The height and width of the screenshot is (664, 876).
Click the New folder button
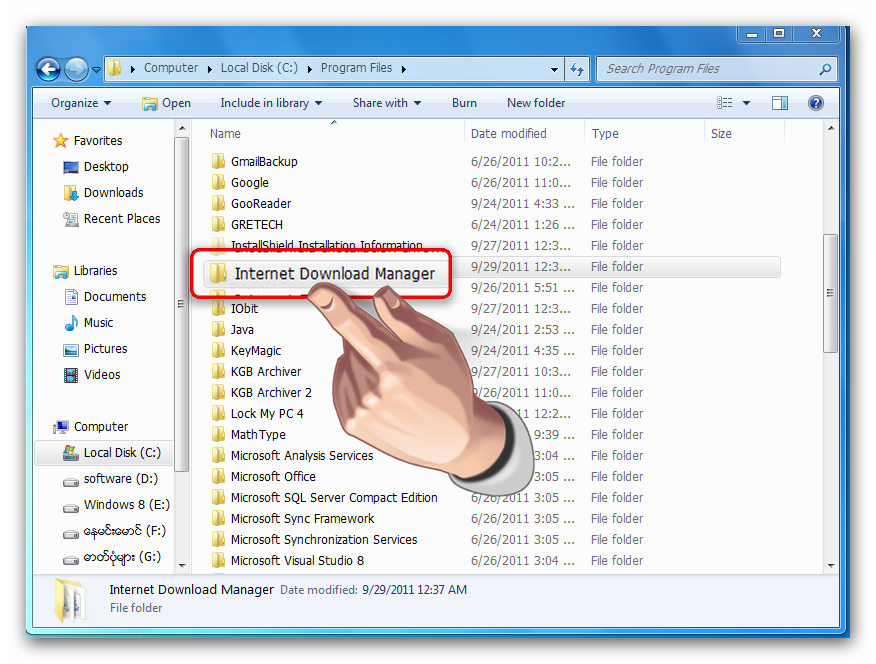click(x=536, y=103)
